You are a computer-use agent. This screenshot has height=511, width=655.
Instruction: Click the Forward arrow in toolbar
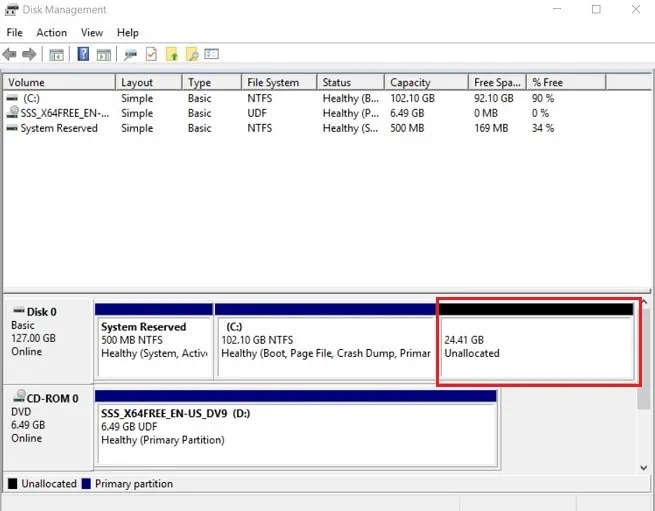[x=30, y=54]
